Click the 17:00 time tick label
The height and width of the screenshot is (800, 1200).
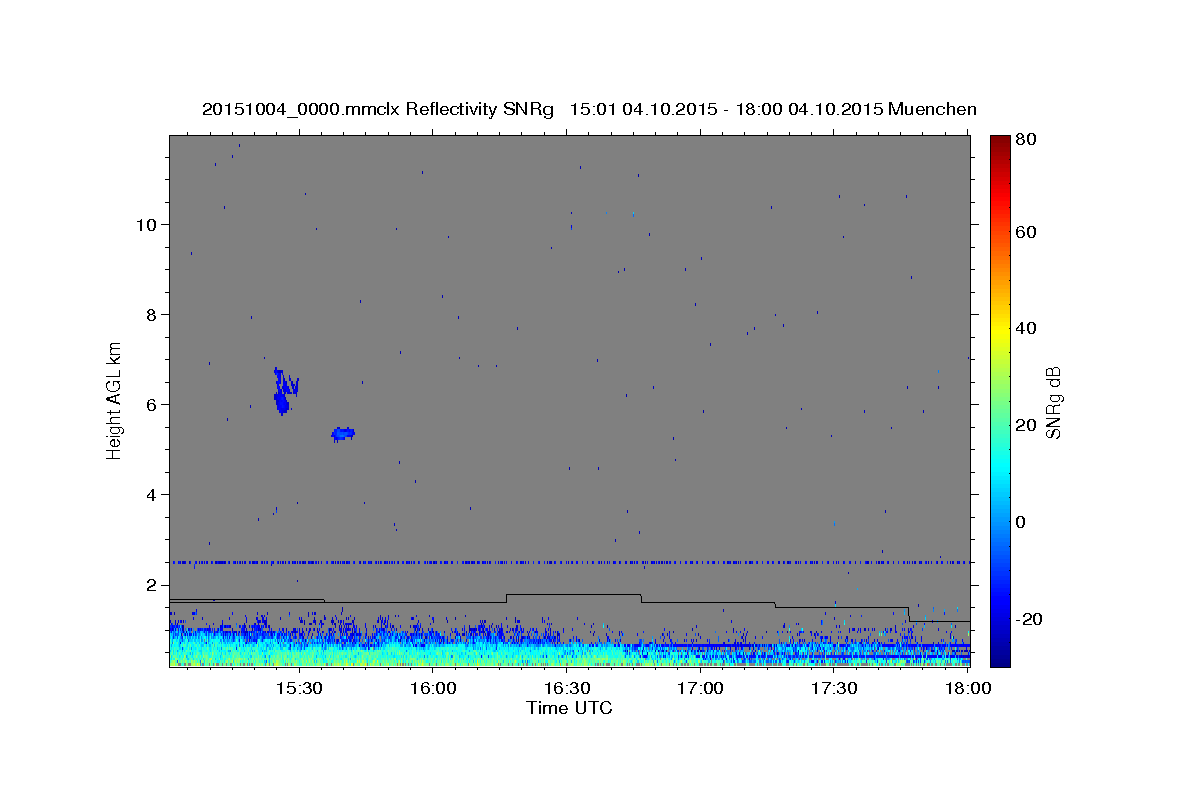pos(701,688)
